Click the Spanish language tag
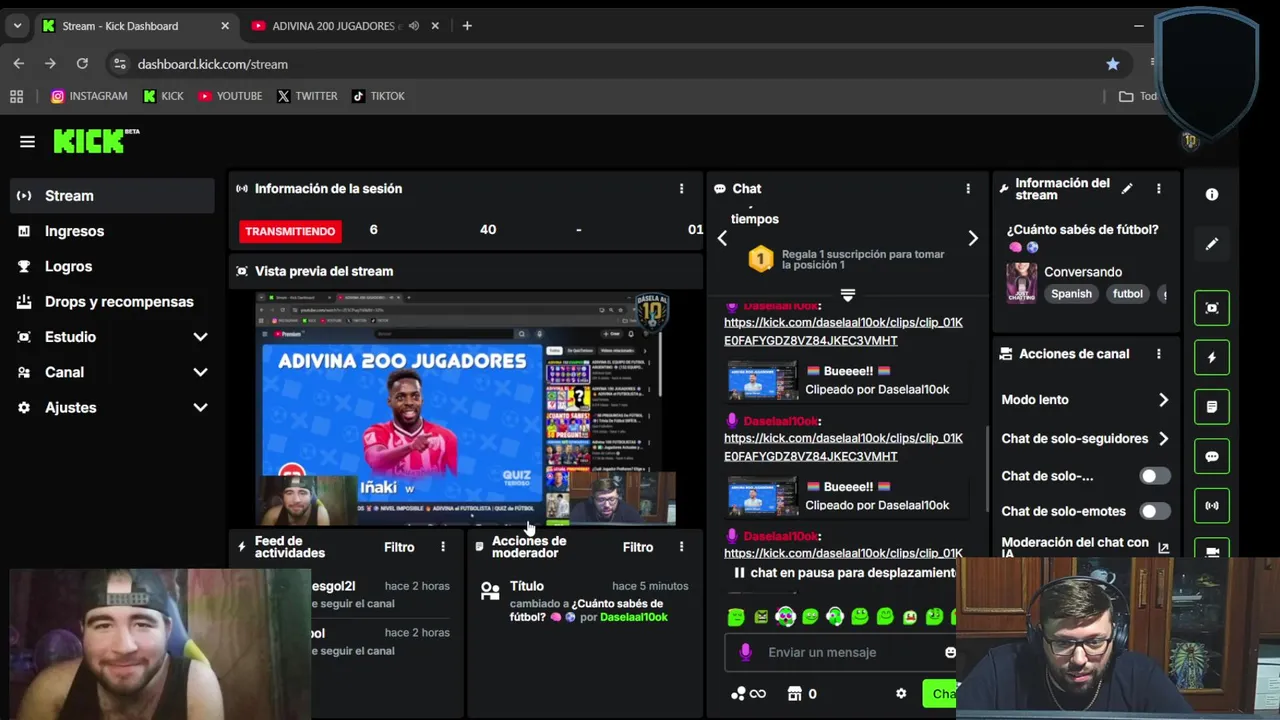1280x720 pixels. pyautogui.click(x=1071, y=294)
